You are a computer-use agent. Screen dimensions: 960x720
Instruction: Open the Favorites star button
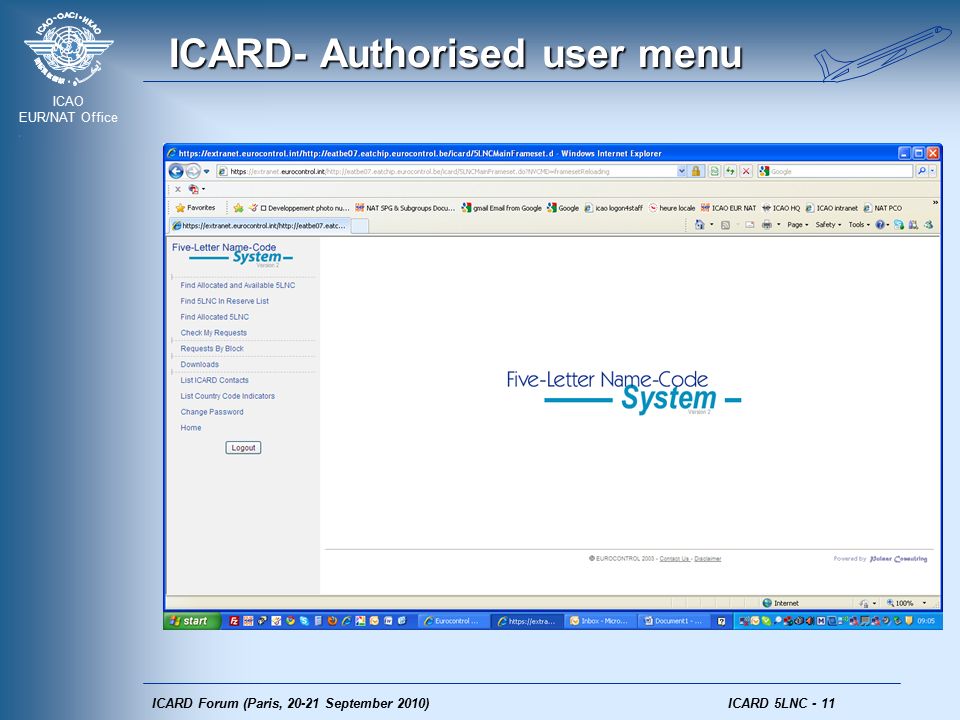click(195, 208)
